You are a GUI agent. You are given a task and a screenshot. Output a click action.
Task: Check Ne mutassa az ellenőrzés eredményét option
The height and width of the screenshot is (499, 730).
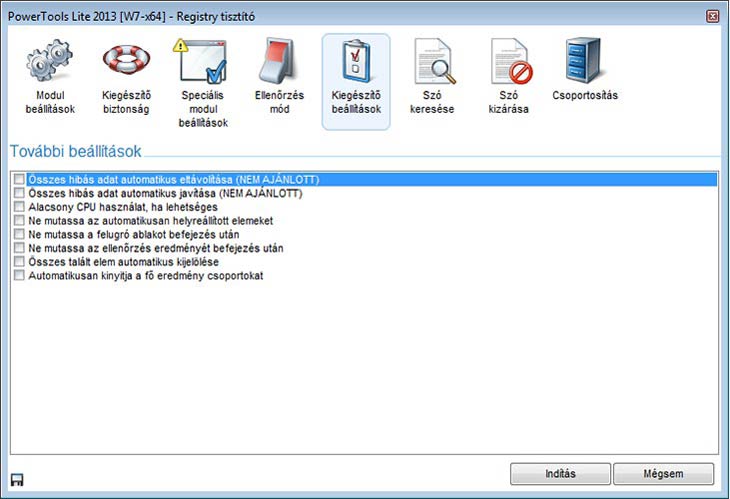pos(19,248)
